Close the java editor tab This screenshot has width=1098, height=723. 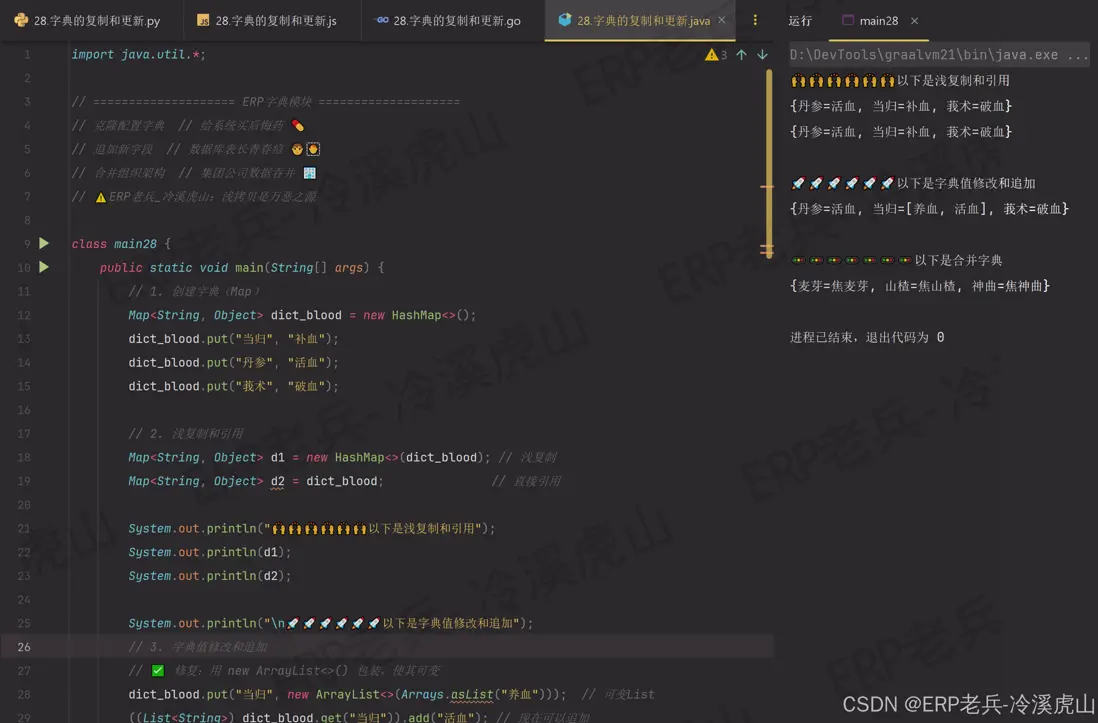[x=722, y=20]
